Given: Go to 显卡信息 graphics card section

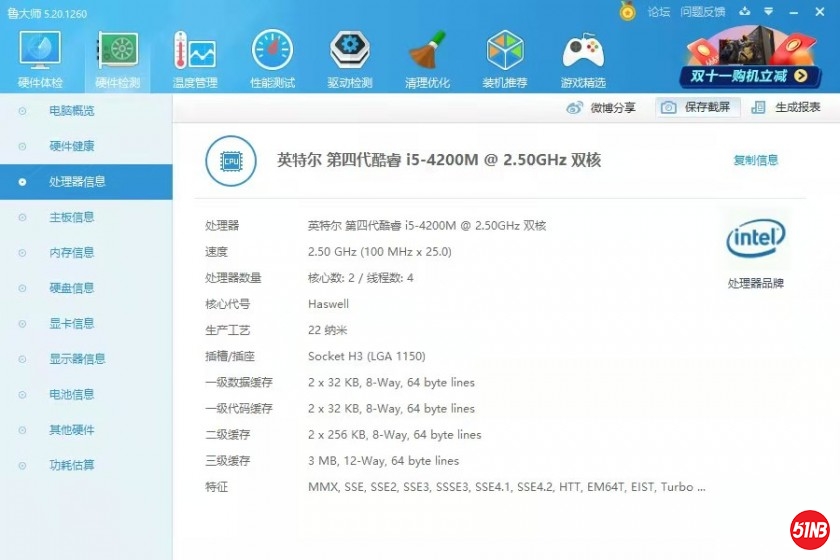Looking at the screenshot, I should click(72, 324).
